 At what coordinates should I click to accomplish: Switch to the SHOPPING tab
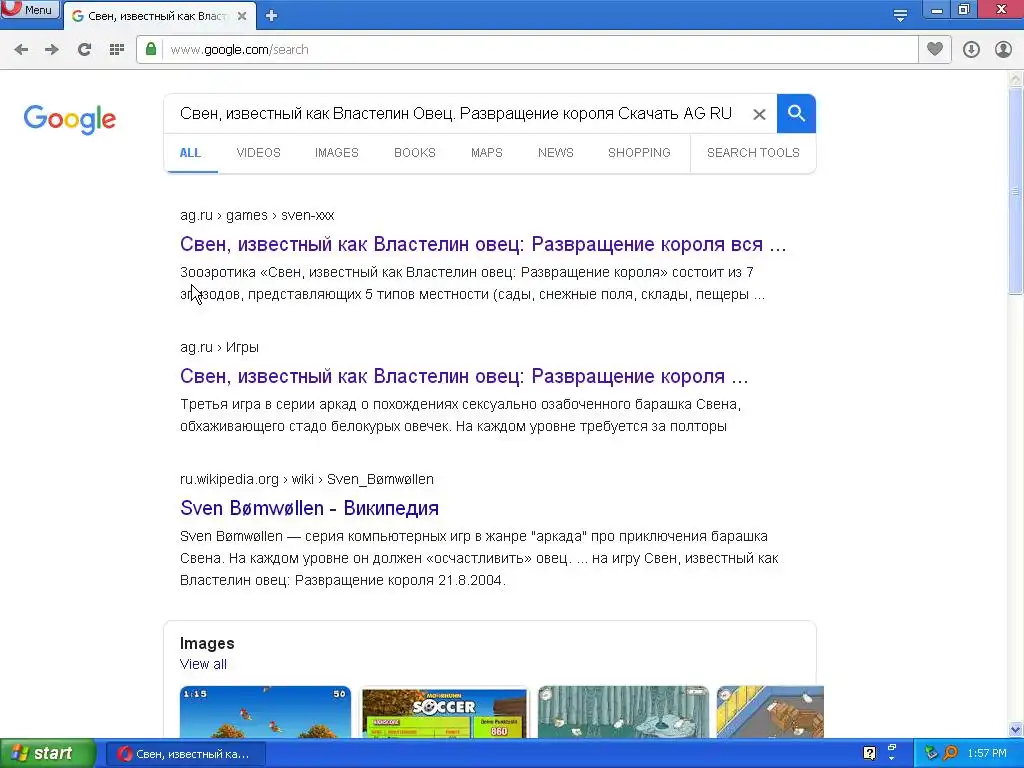(639, 153)
